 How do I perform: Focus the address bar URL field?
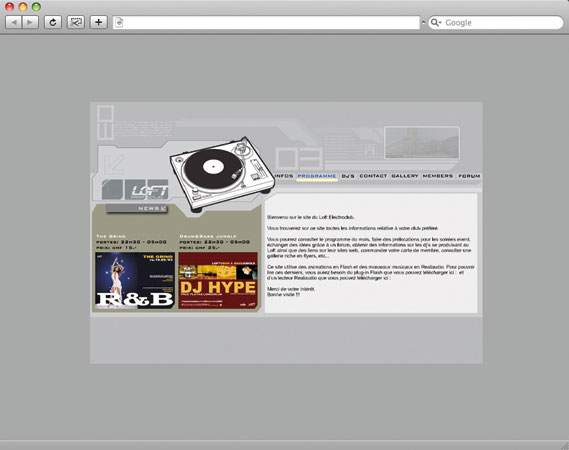[266, 22]
